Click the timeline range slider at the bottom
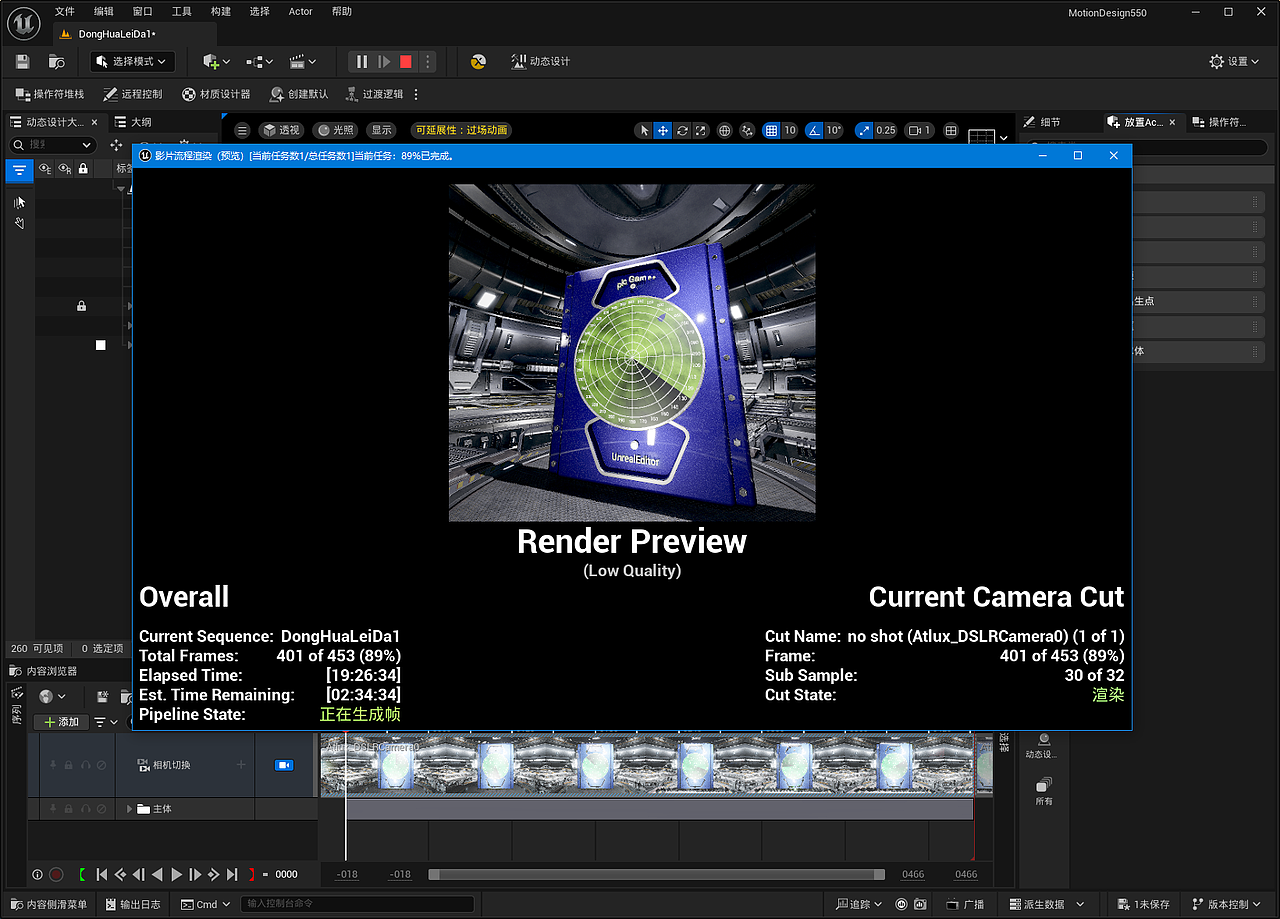 click(x=655, y=874)
